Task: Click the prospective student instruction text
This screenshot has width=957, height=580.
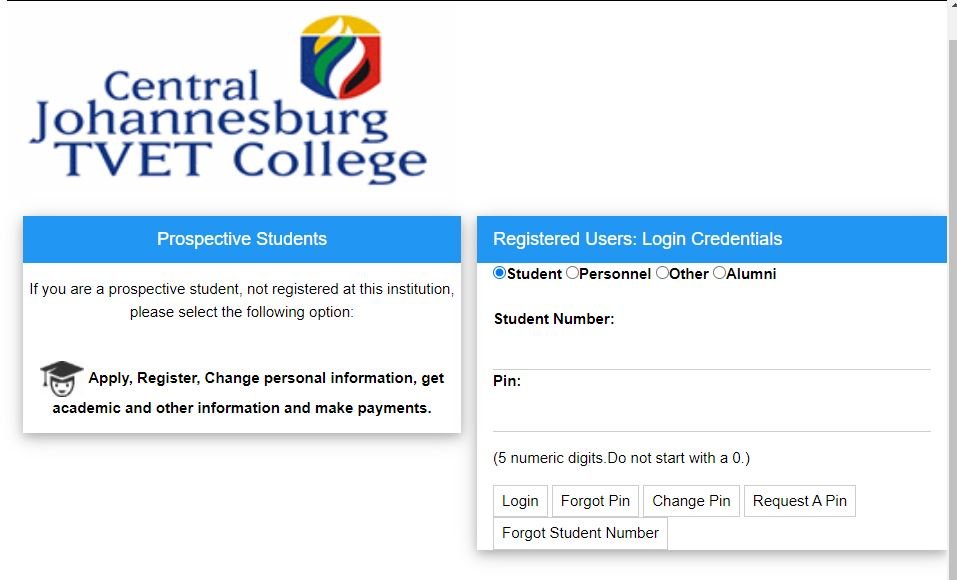Action: 242,300
